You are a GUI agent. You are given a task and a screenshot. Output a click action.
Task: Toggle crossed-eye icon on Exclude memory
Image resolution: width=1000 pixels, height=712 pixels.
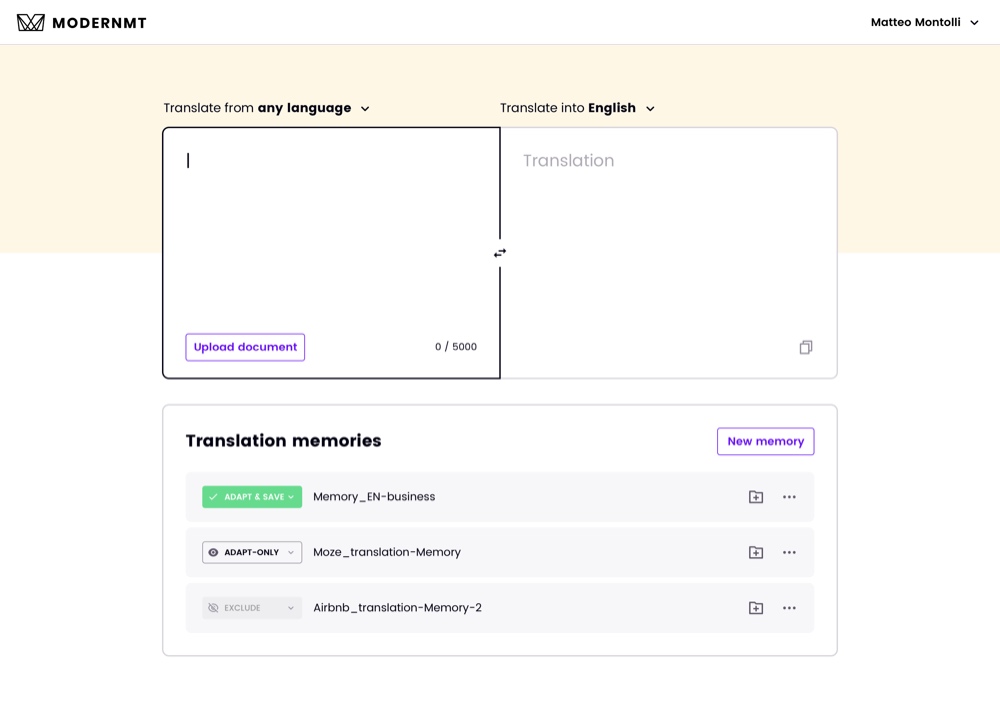point(213,608)
